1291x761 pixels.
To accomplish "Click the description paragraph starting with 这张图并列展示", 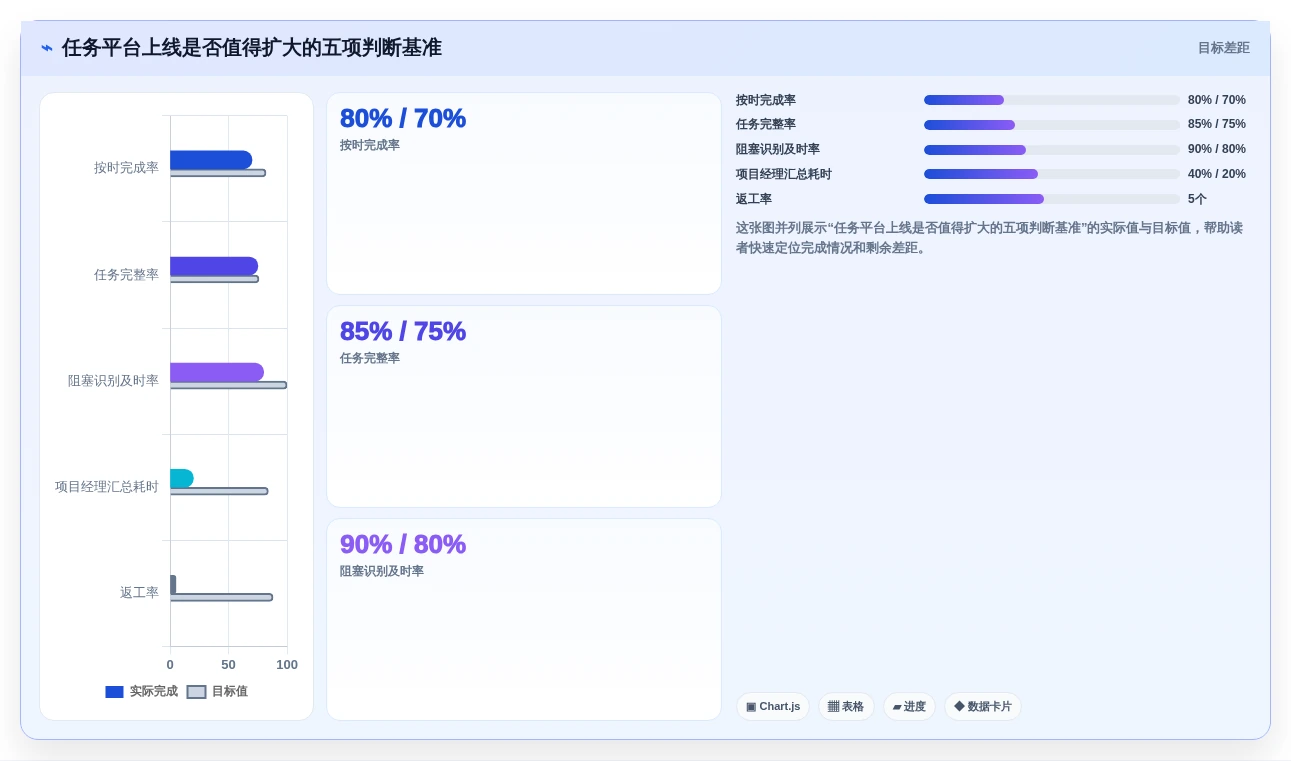I will (990, 238).
